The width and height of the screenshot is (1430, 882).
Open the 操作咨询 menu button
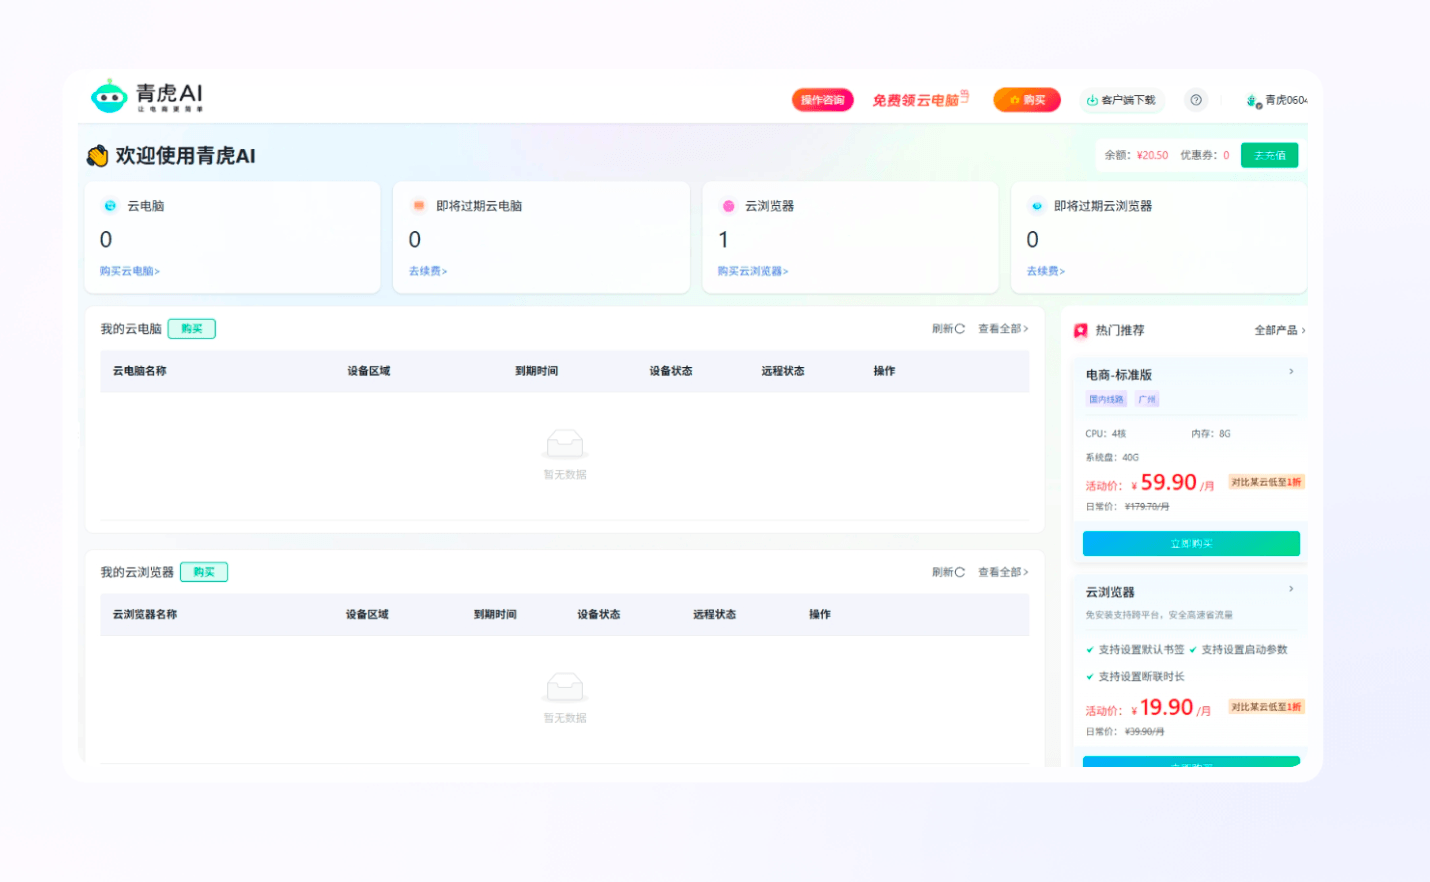click(x=822, y=100)
